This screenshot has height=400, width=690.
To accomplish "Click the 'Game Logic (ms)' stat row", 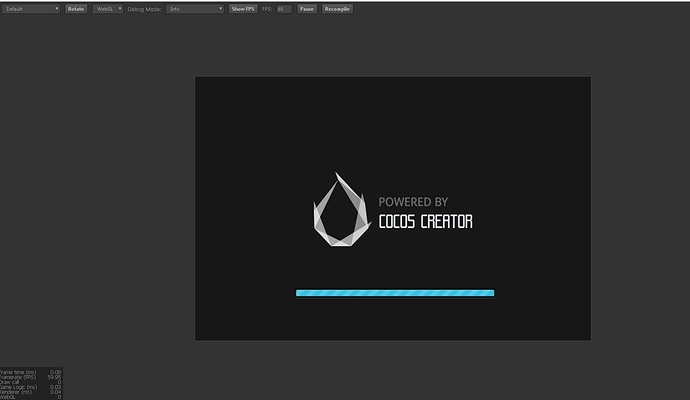I will point(30,387).
